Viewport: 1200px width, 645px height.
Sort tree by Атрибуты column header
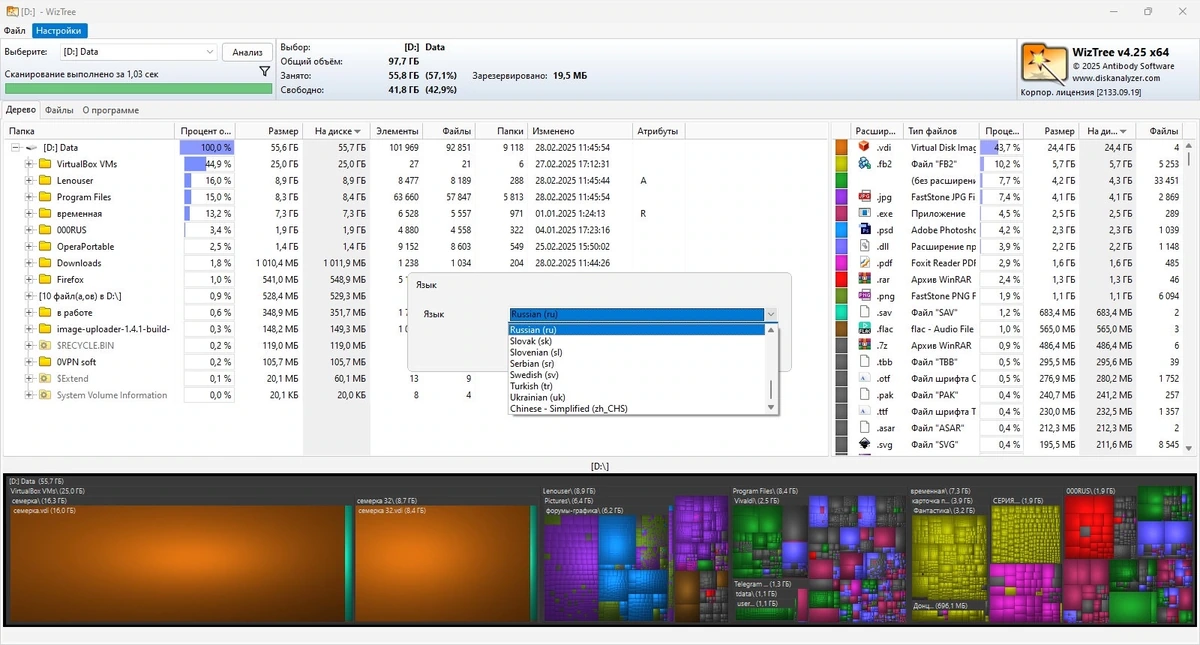coord(657,131)
